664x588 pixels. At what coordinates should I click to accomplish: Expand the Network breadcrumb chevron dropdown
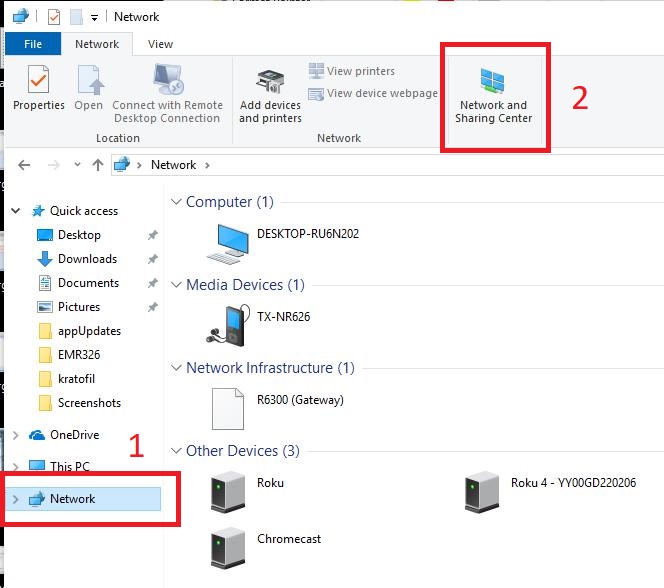[x=208, y=165]
